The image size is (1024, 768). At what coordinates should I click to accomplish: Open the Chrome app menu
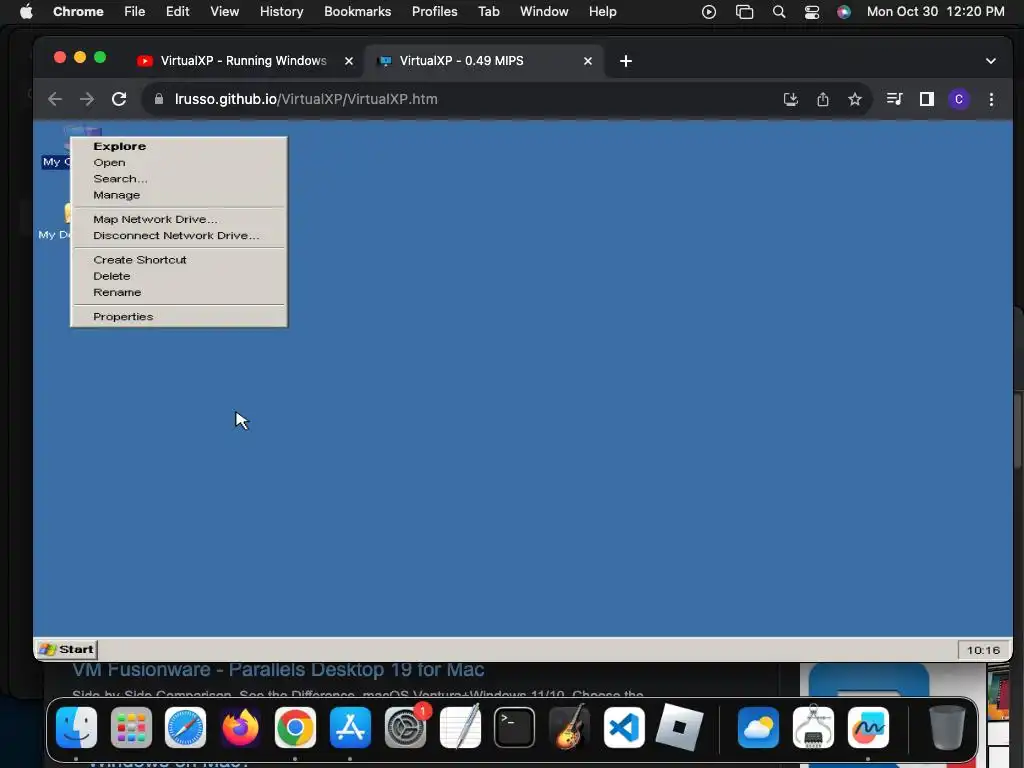pyautogui.click(x=78, y=12)
